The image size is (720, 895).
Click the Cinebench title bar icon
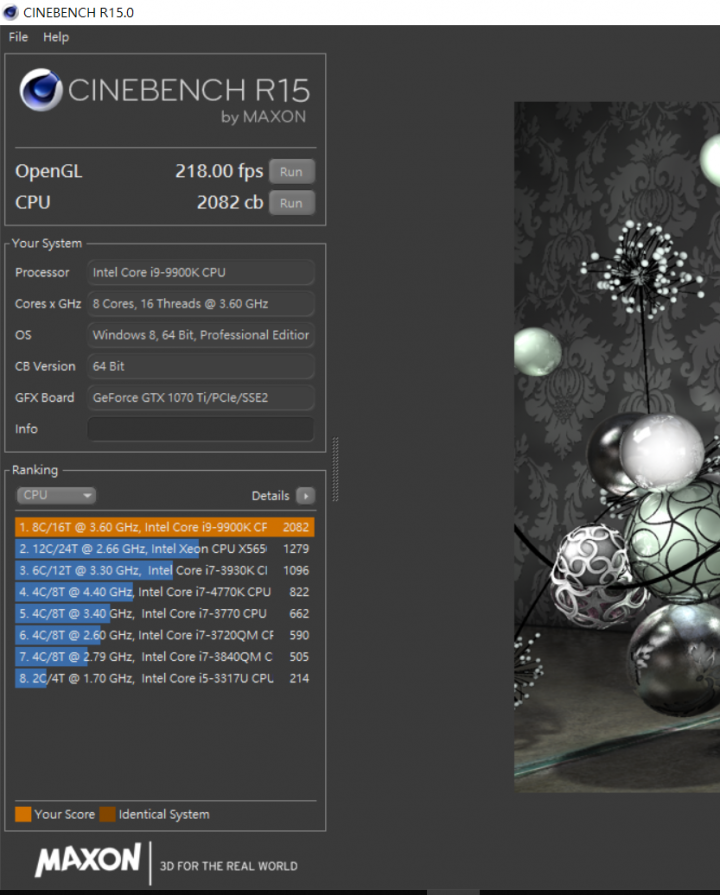tap(10, 12)
